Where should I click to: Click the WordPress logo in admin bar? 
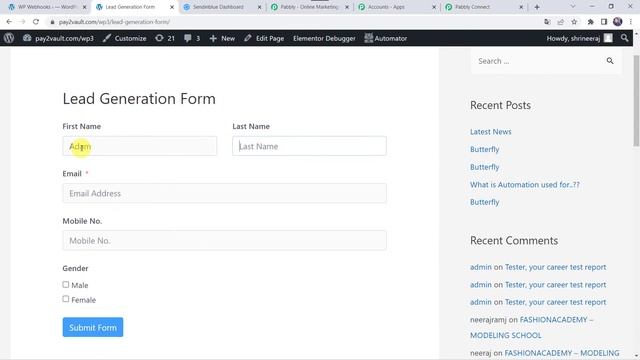9,38
